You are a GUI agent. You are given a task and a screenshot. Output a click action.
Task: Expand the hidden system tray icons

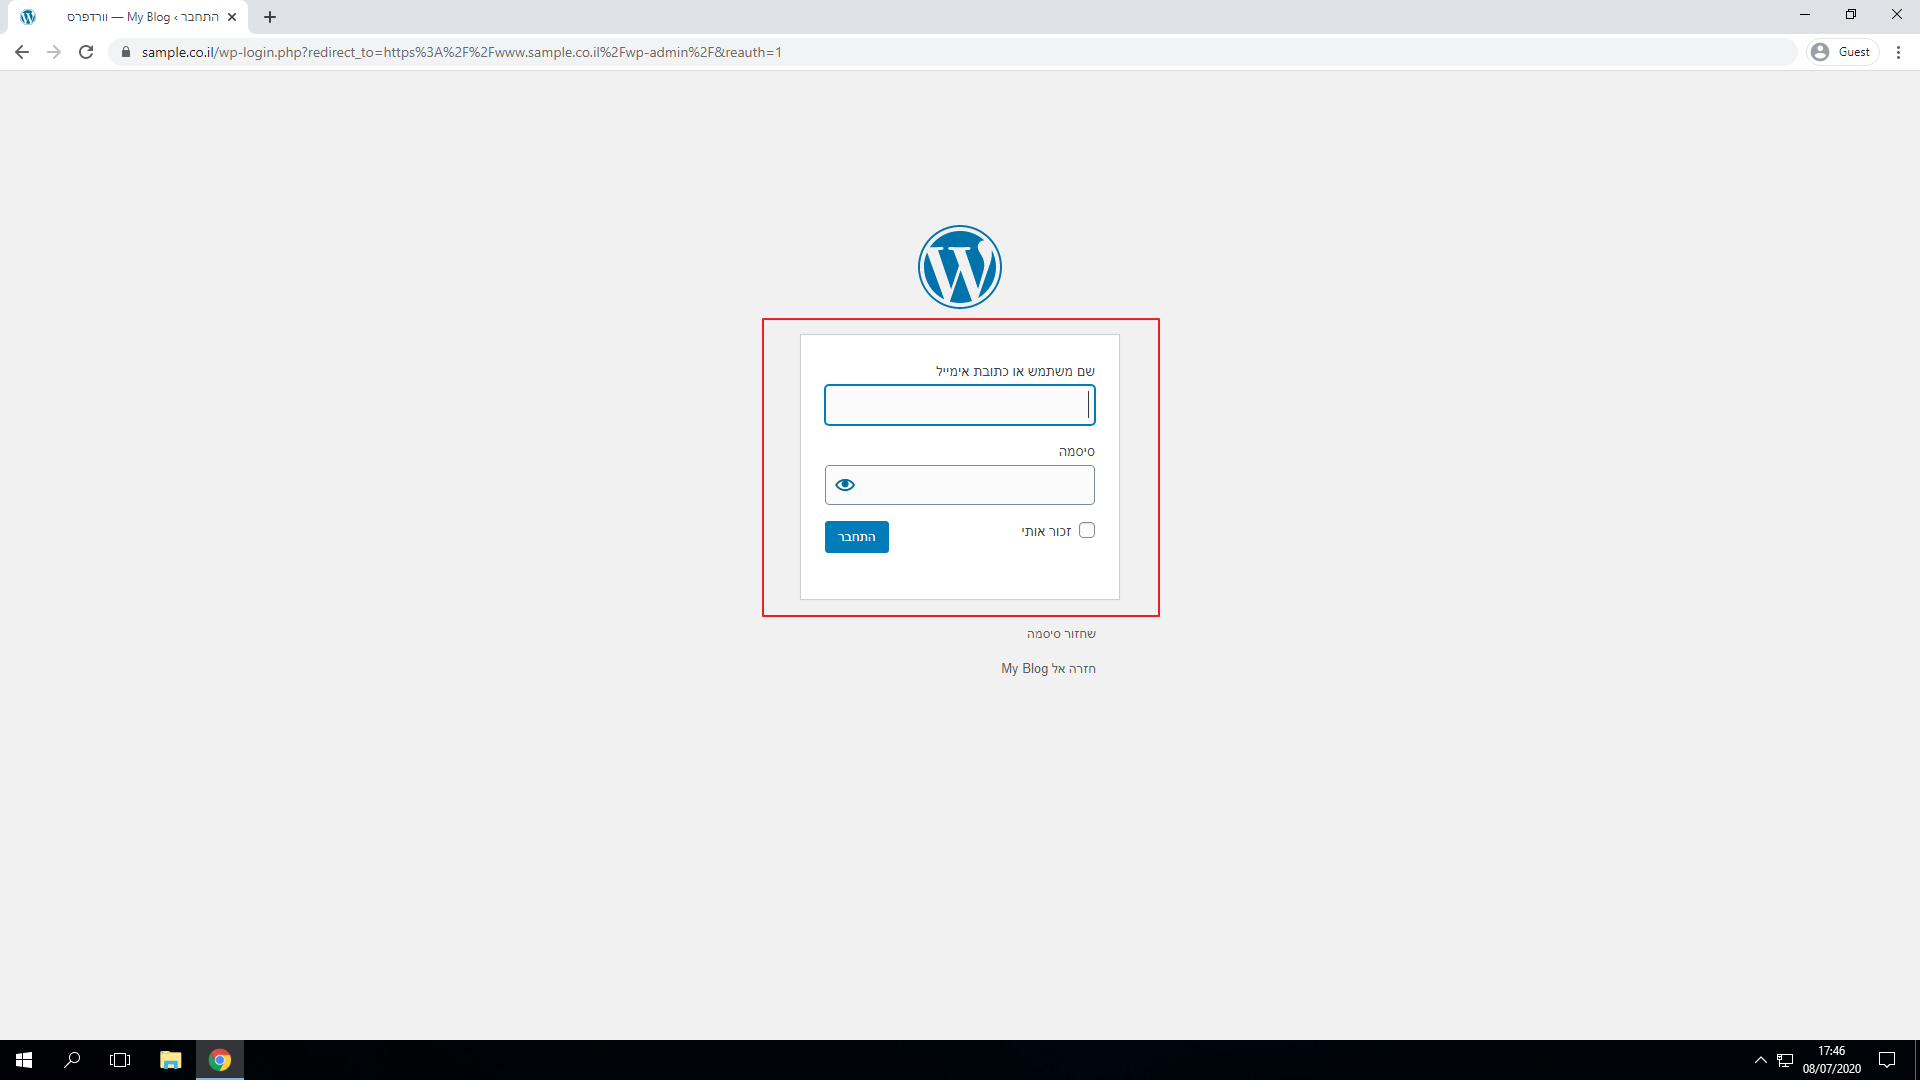pyautogui.click(x=1760, y=1060)
